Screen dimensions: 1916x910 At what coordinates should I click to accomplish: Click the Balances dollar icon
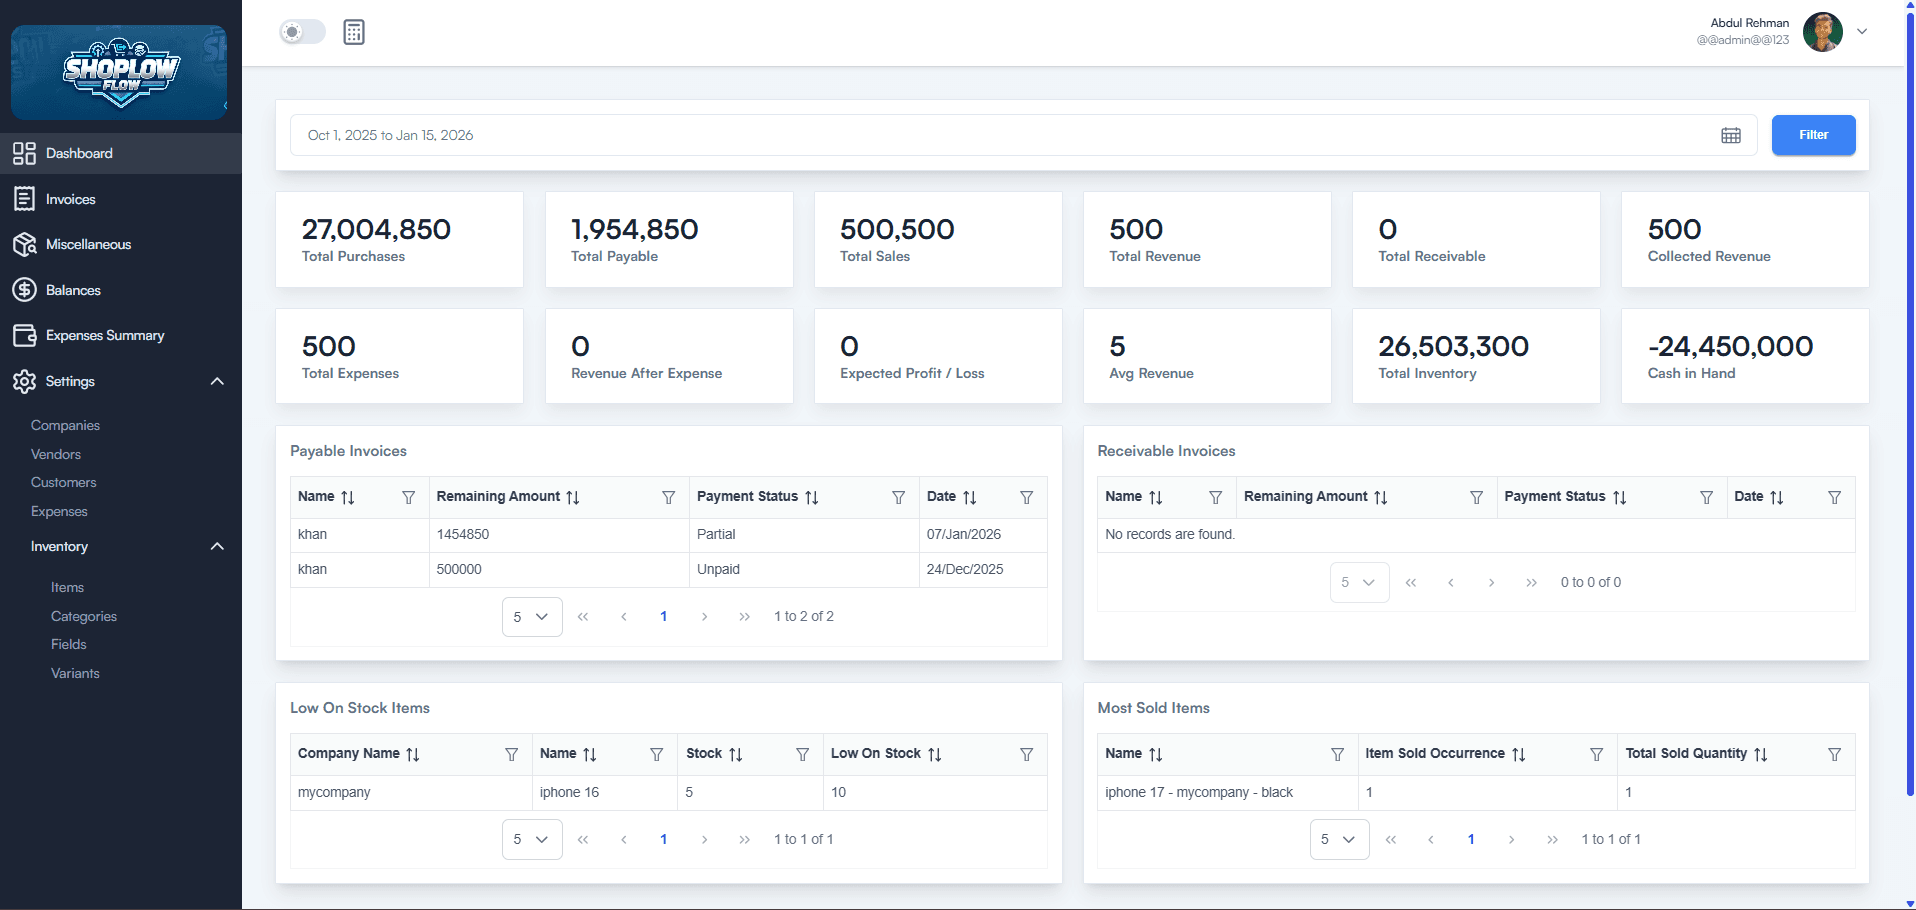click(x=25, y=290)
